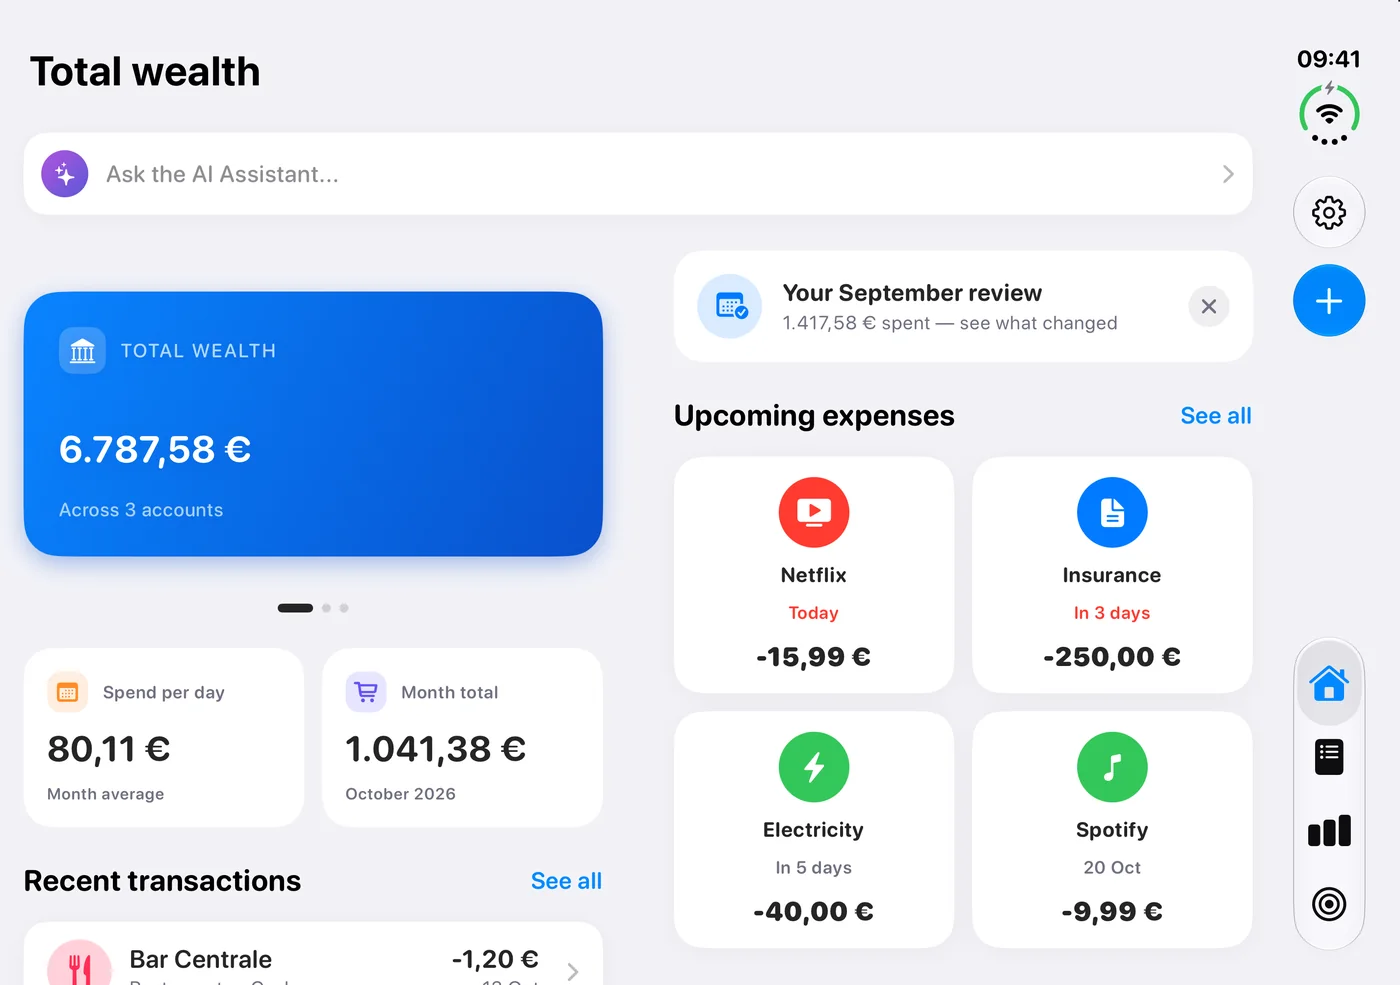This screenshot has width=1400, height=985.
Task: Select the Insurance -250,00 € amount
Action: 1112,657
